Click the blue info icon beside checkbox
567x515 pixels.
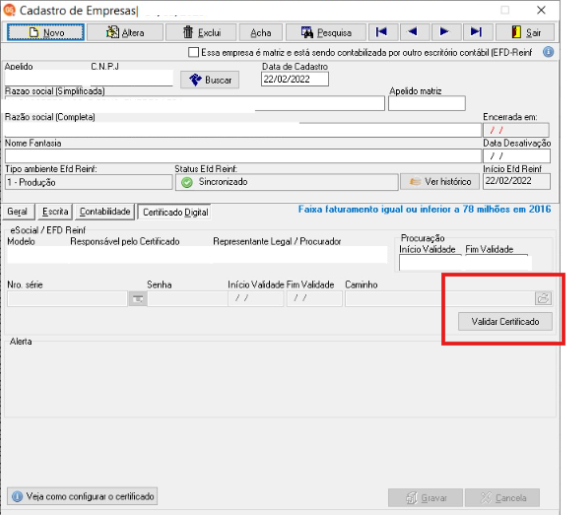pos(548,52)
